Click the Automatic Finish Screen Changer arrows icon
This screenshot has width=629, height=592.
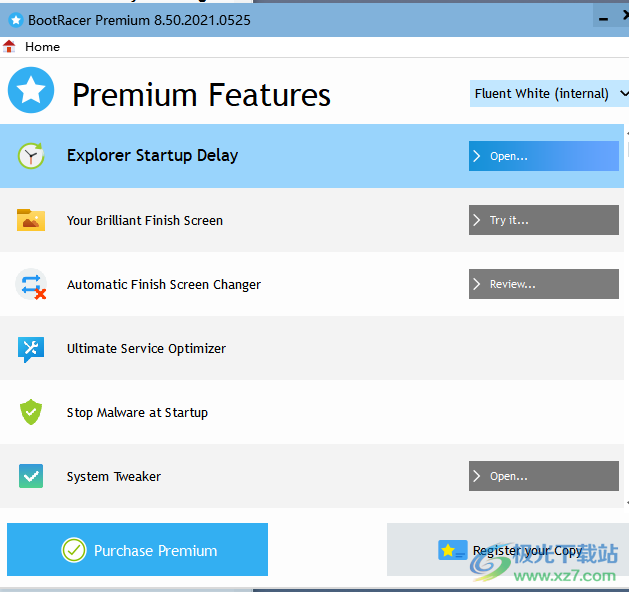click(31, 284)
